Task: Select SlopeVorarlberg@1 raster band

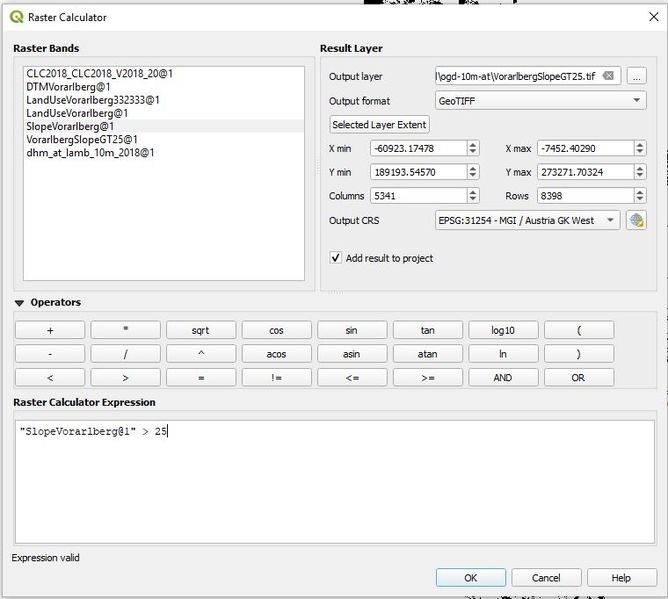Action: (70, 126)
